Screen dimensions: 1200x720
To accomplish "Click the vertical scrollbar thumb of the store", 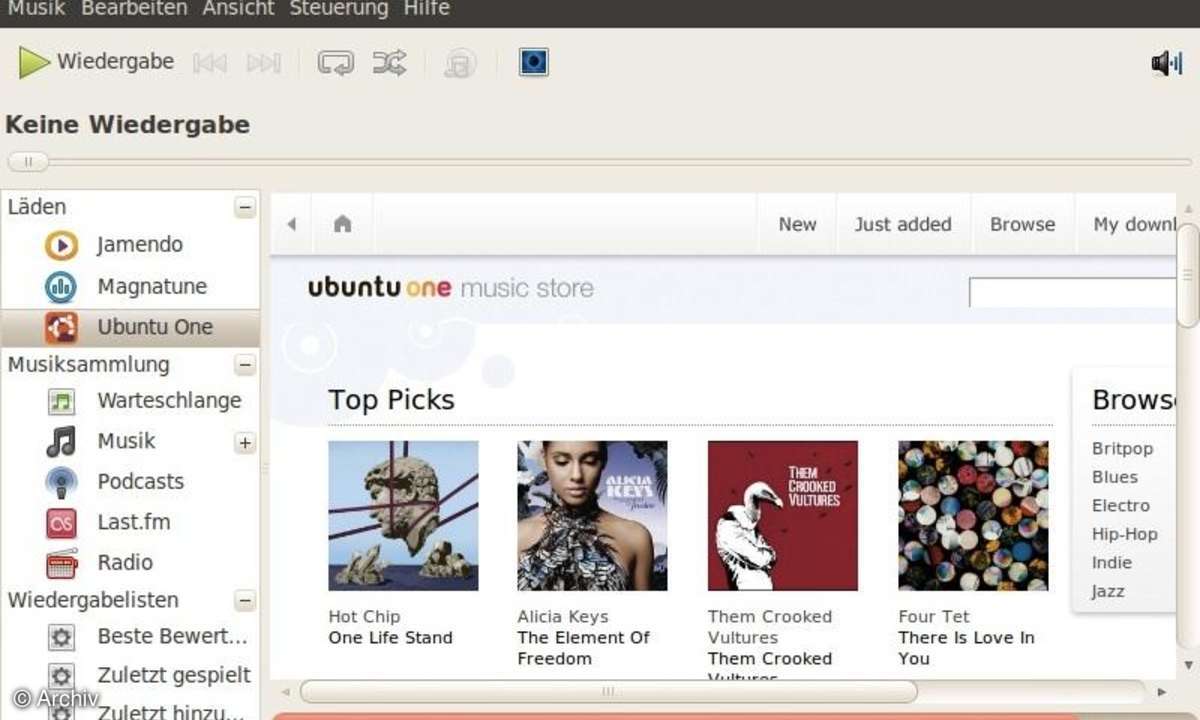I will [1188, 275].
